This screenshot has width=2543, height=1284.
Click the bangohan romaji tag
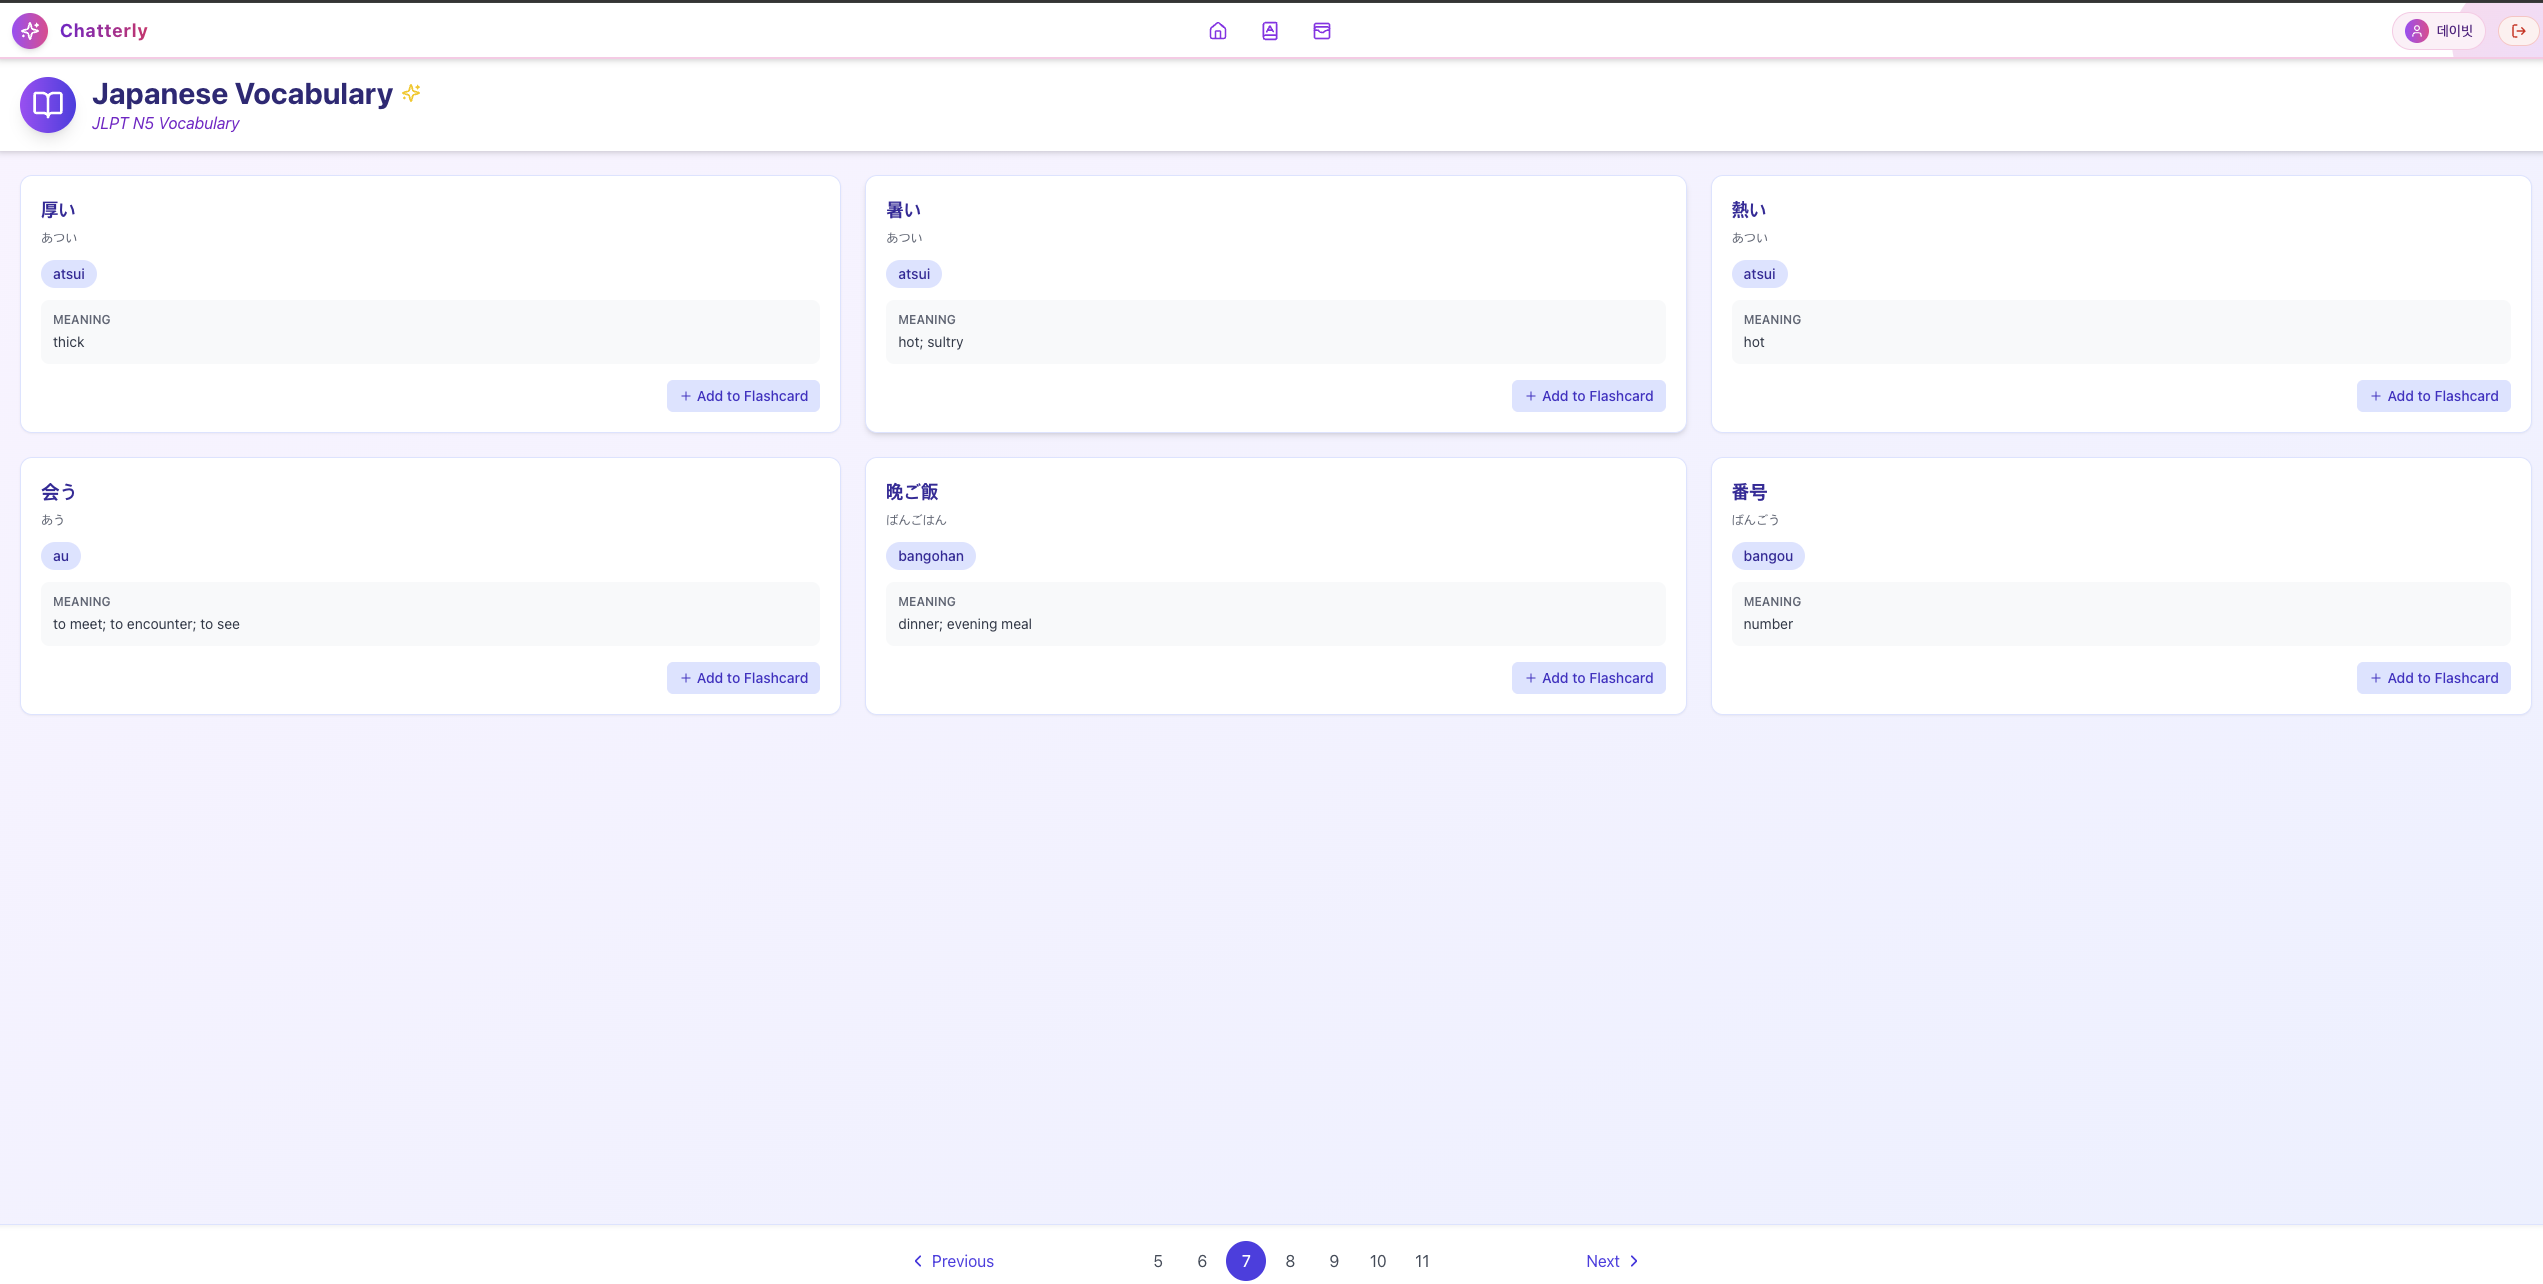(x=930, y=556)
